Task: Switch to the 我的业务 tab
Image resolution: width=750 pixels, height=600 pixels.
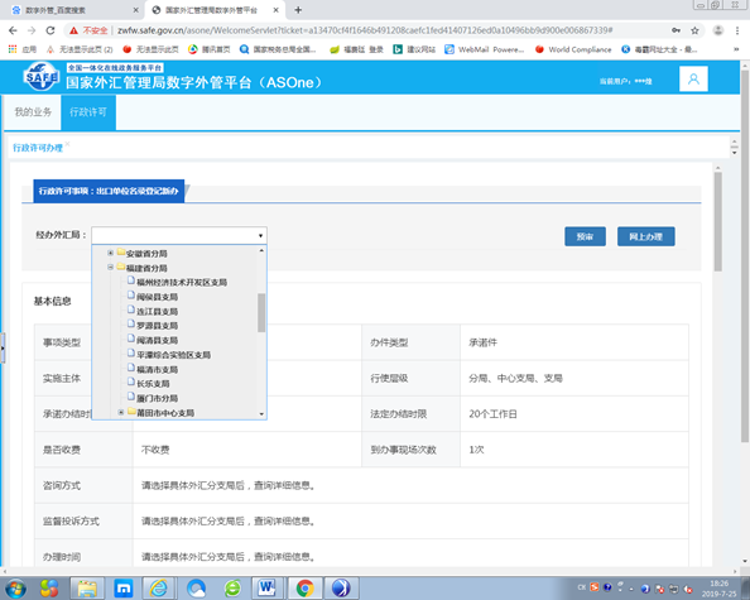Action: (32, 113)
